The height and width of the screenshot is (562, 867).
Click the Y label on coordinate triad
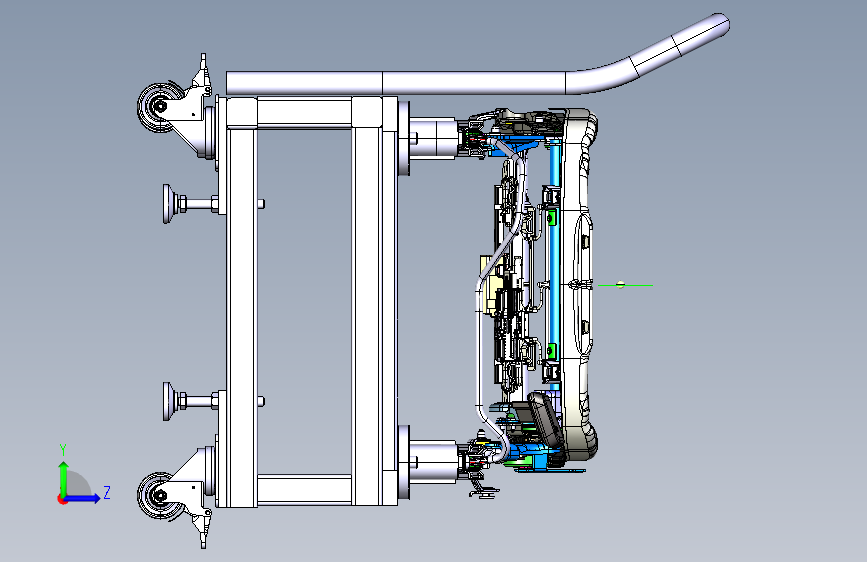click(63, 450)
